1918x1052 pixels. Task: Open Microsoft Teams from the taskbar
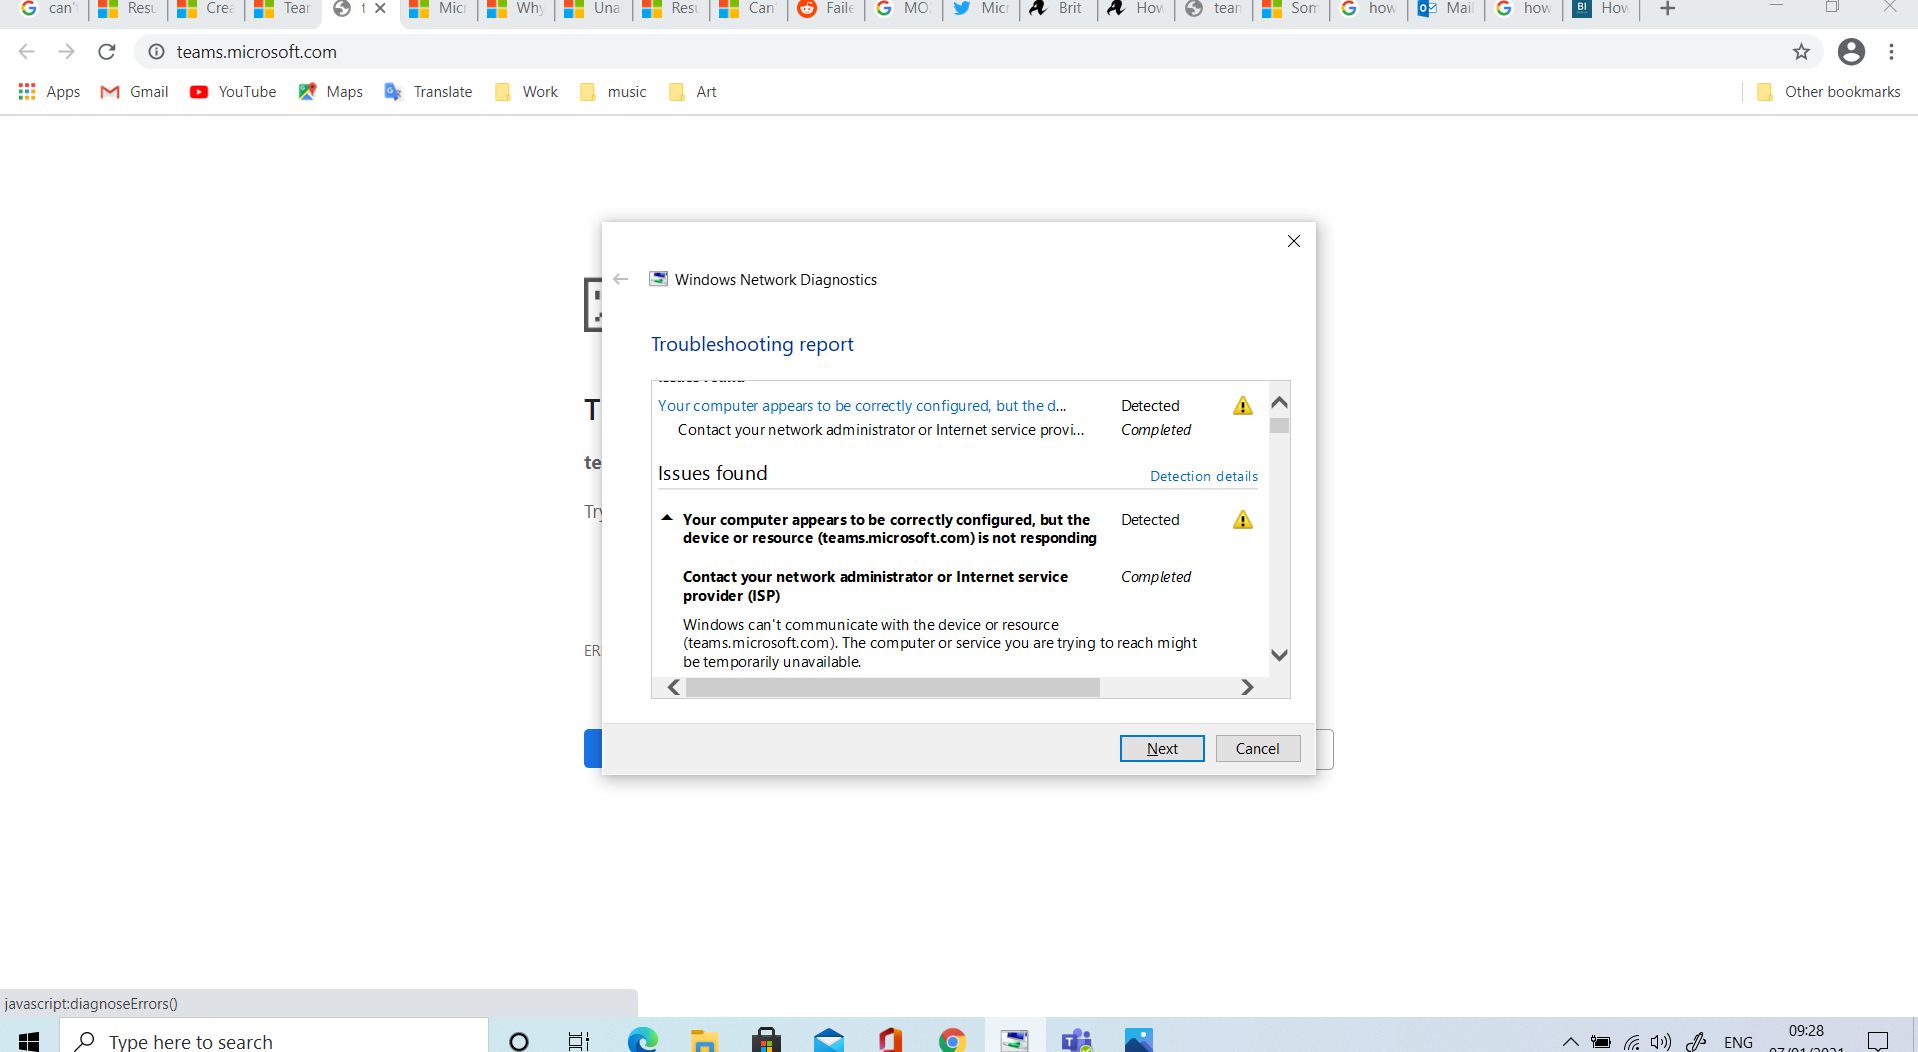1076,1040
